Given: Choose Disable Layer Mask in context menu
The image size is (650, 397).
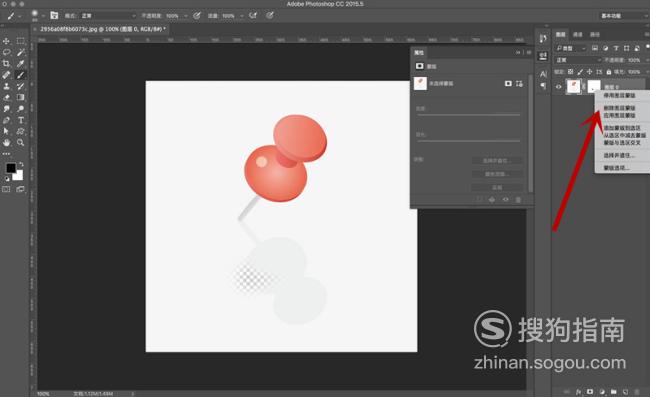Looking at the screenshot, I should (x=619, y=95).
